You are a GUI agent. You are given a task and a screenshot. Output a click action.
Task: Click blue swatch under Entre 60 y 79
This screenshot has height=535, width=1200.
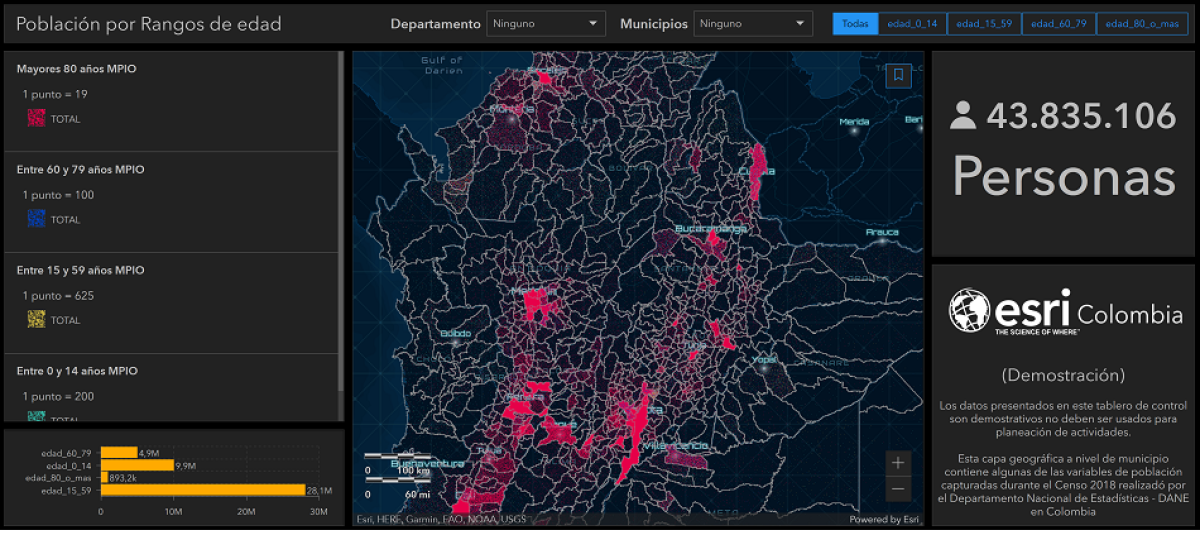[37, 219]
